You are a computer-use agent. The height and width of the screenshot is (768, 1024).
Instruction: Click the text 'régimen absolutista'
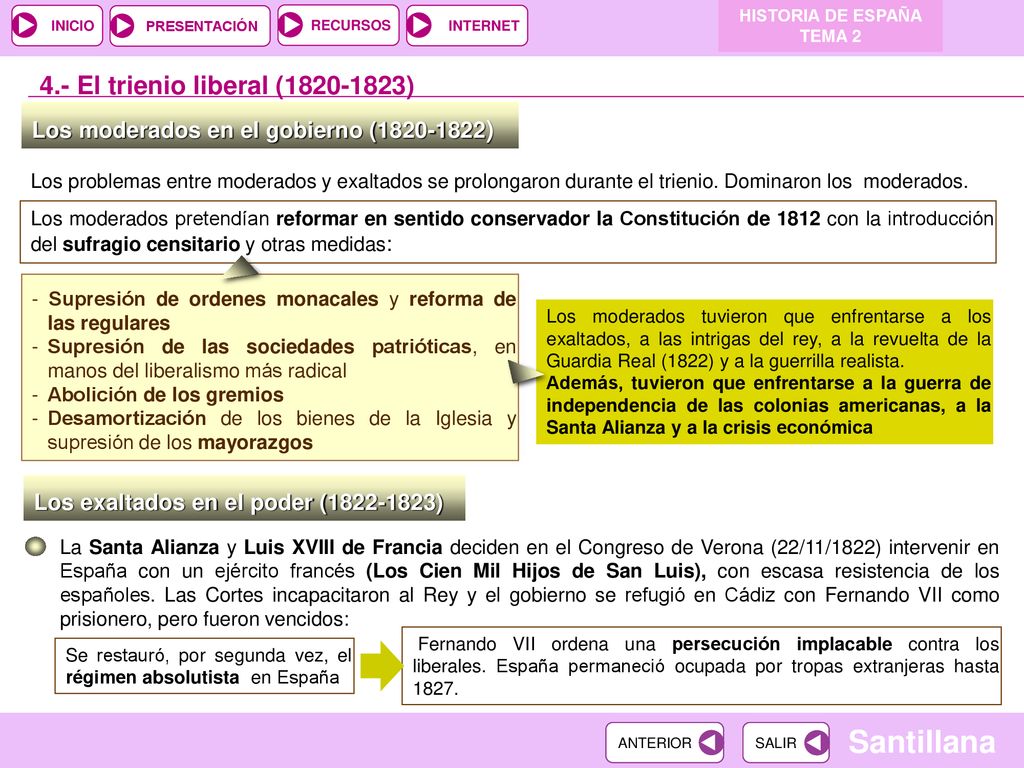click(152, 677)
